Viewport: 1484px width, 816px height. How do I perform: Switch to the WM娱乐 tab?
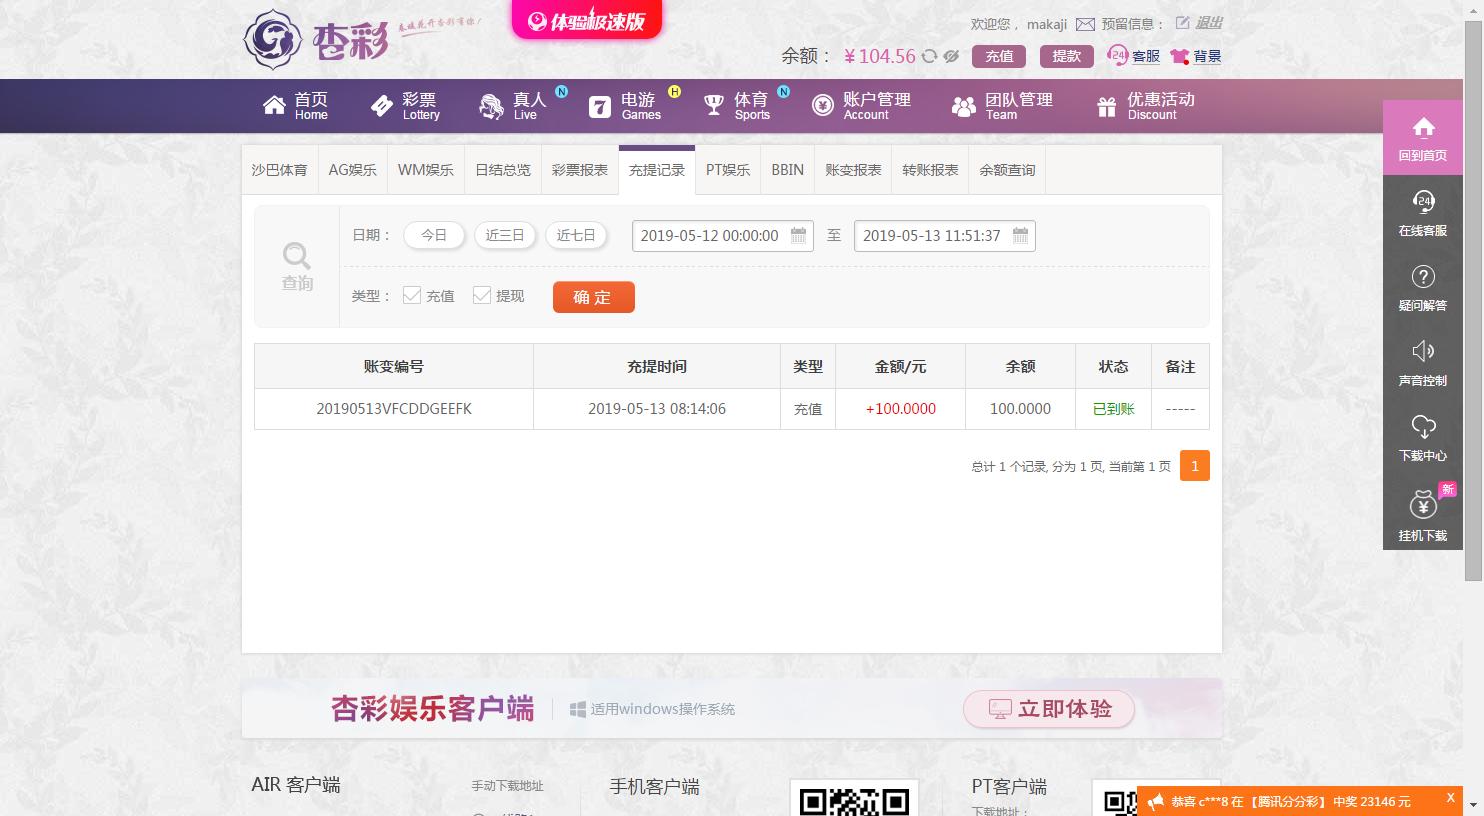pyautogui.click(x=426, y=170)
